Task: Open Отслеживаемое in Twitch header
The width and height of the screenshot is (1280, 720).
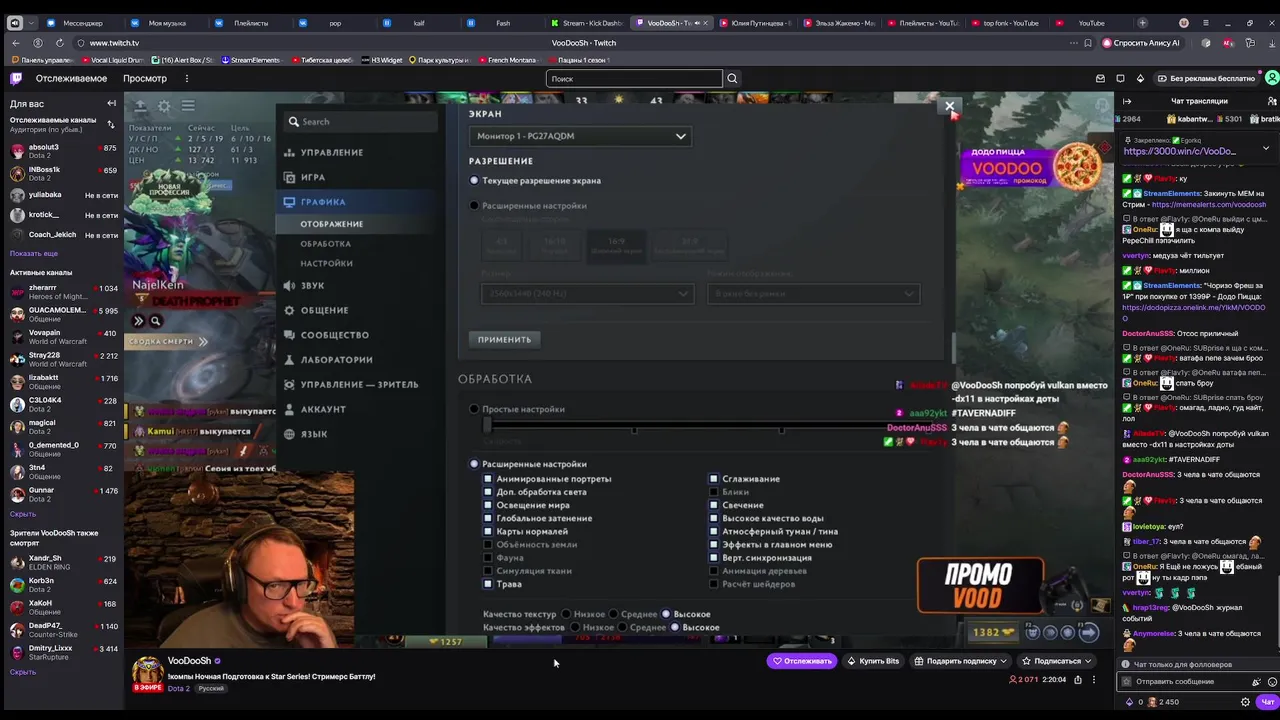Action: pos(71,78)
